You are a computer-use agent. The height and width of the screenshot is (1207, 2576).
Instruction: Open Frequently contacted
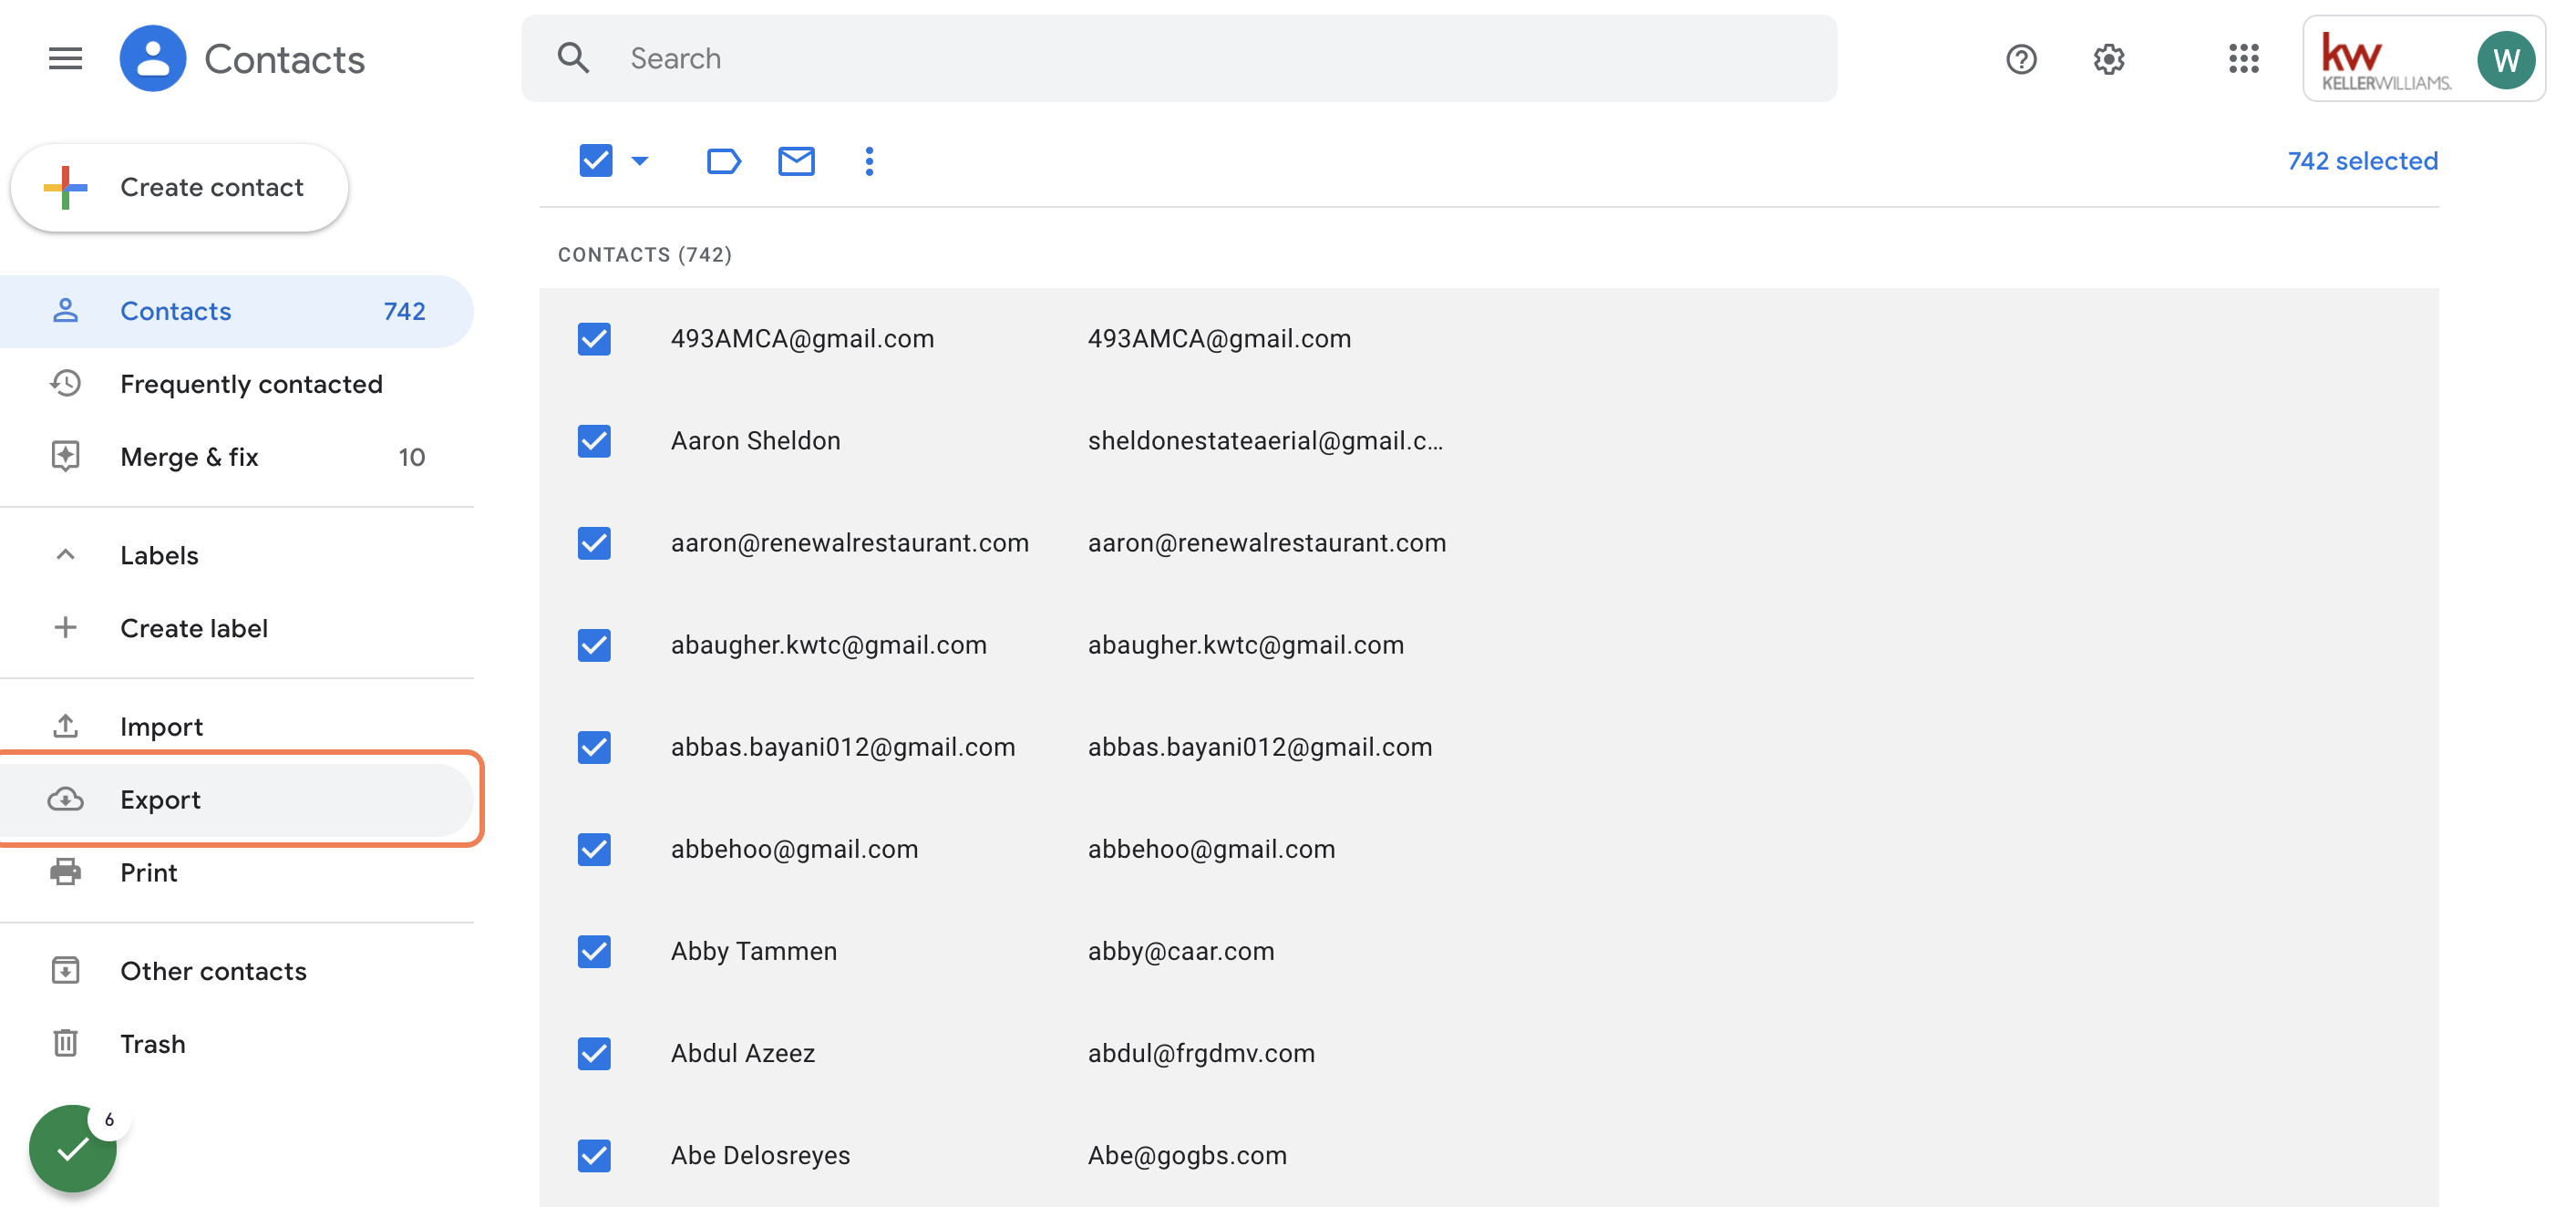point(236,384)
